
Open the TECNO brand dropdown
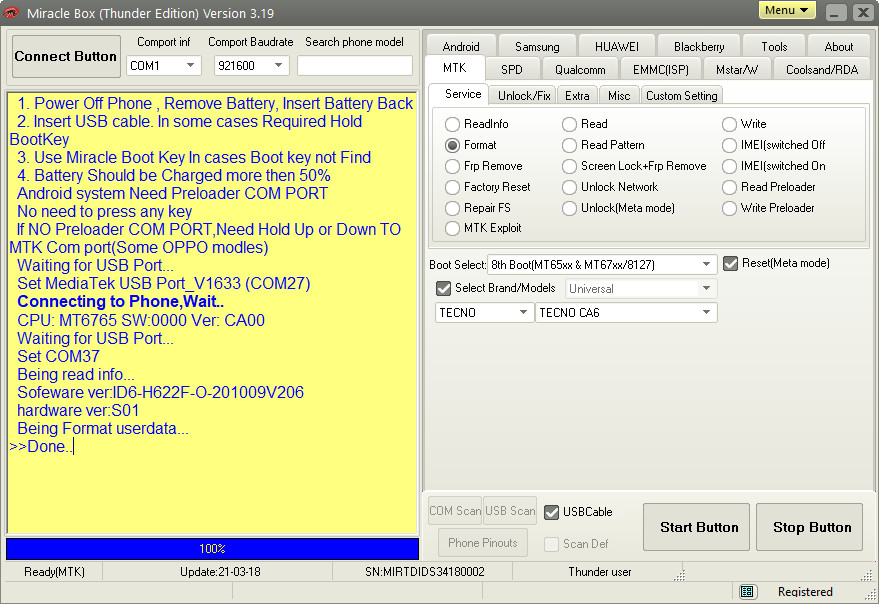(484, 312)
